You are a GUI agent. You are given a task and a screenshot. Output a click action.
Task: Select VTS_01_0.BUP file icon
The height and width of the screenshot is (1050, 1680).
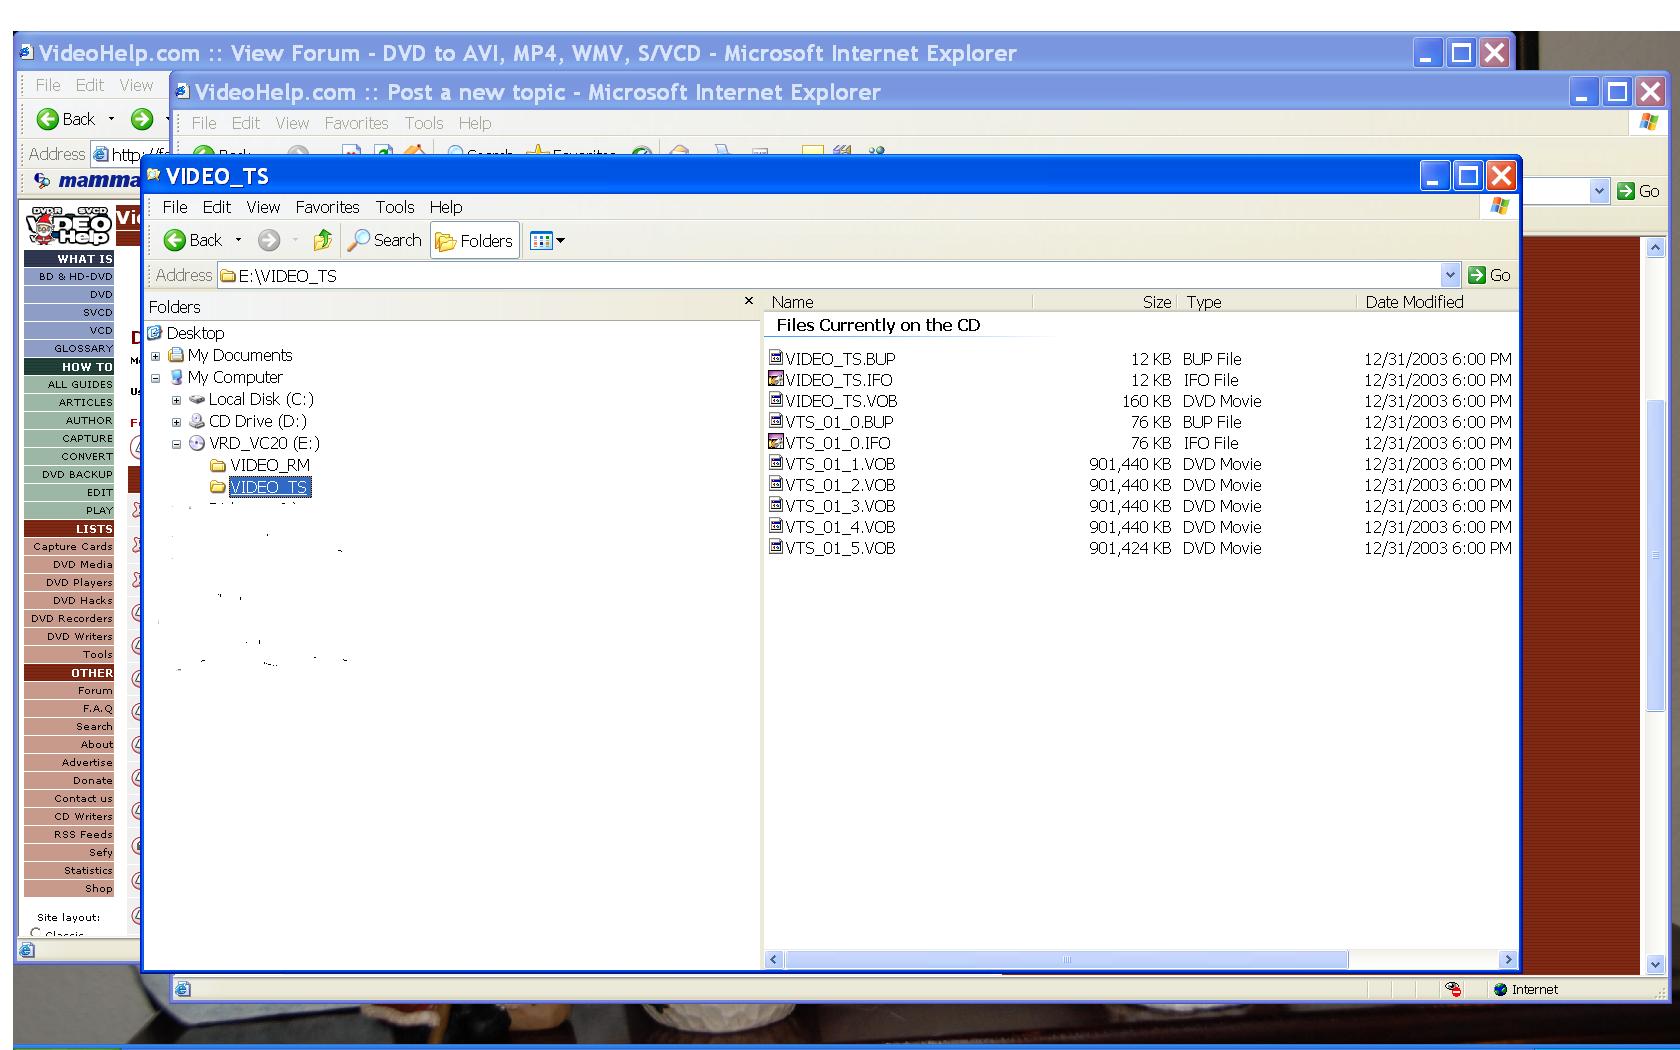click(775, 420)
